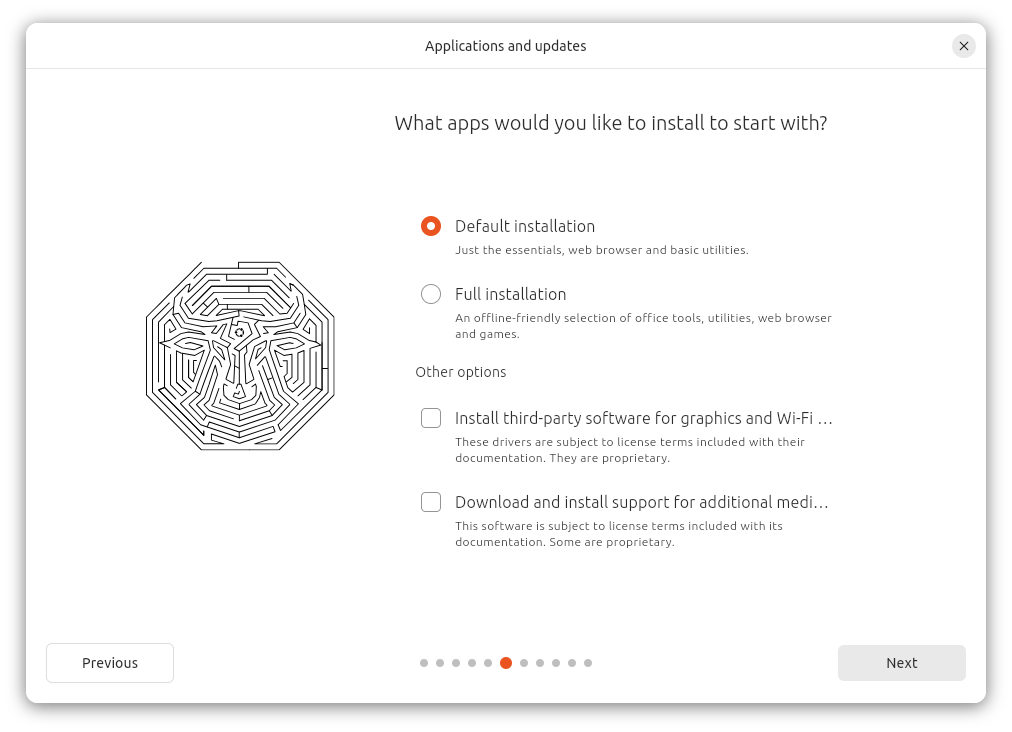Click the 'What apps would you like' heading

(610, 123)
